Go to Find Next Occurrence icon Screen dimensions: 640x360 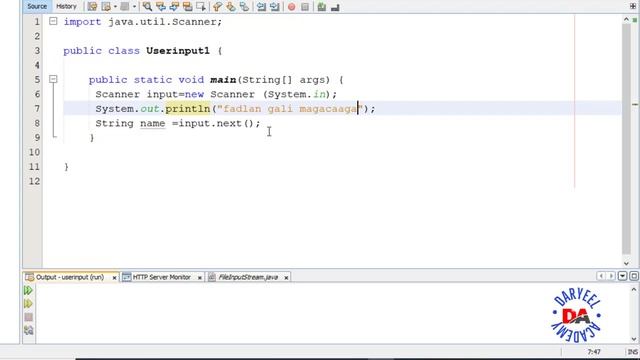point(174,7)
